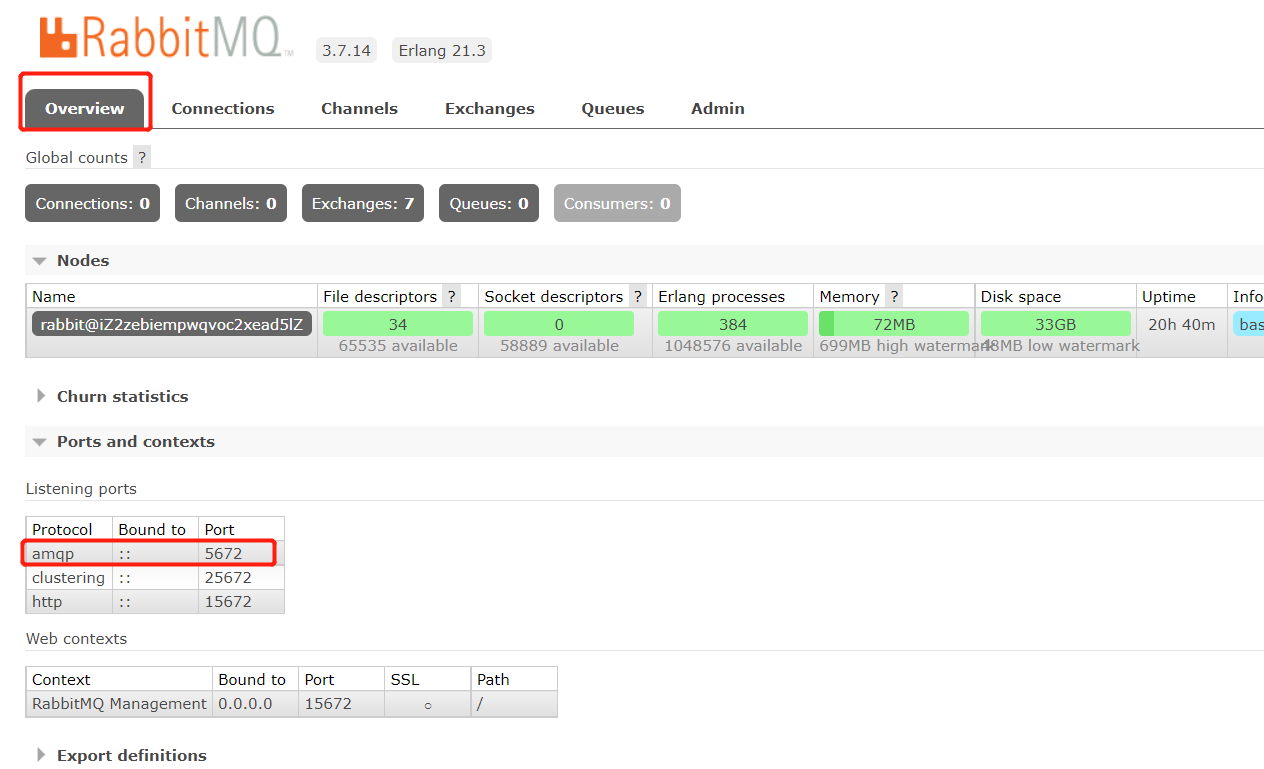Click the Web contexts heading

pyautogui.click(x=77, y=639)
